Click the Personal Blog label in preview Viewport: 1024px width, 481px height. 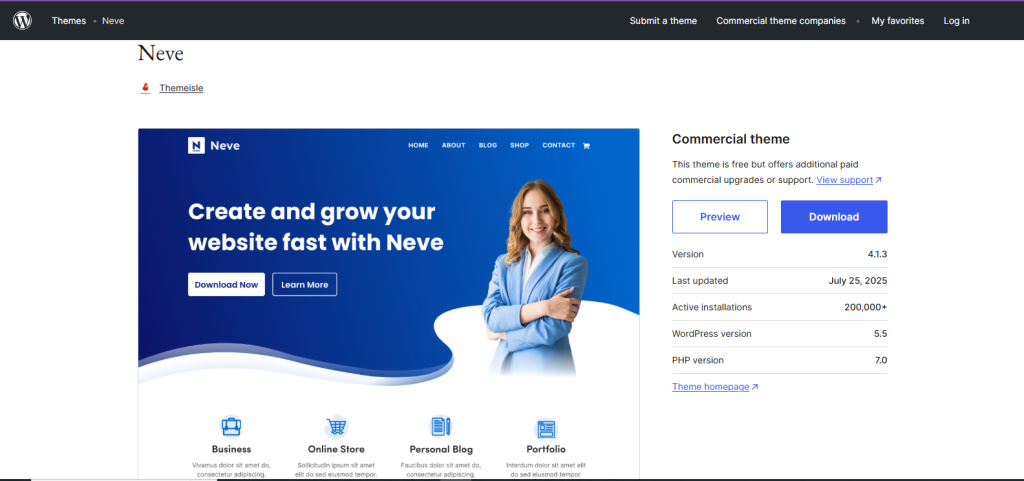point(441,449)
